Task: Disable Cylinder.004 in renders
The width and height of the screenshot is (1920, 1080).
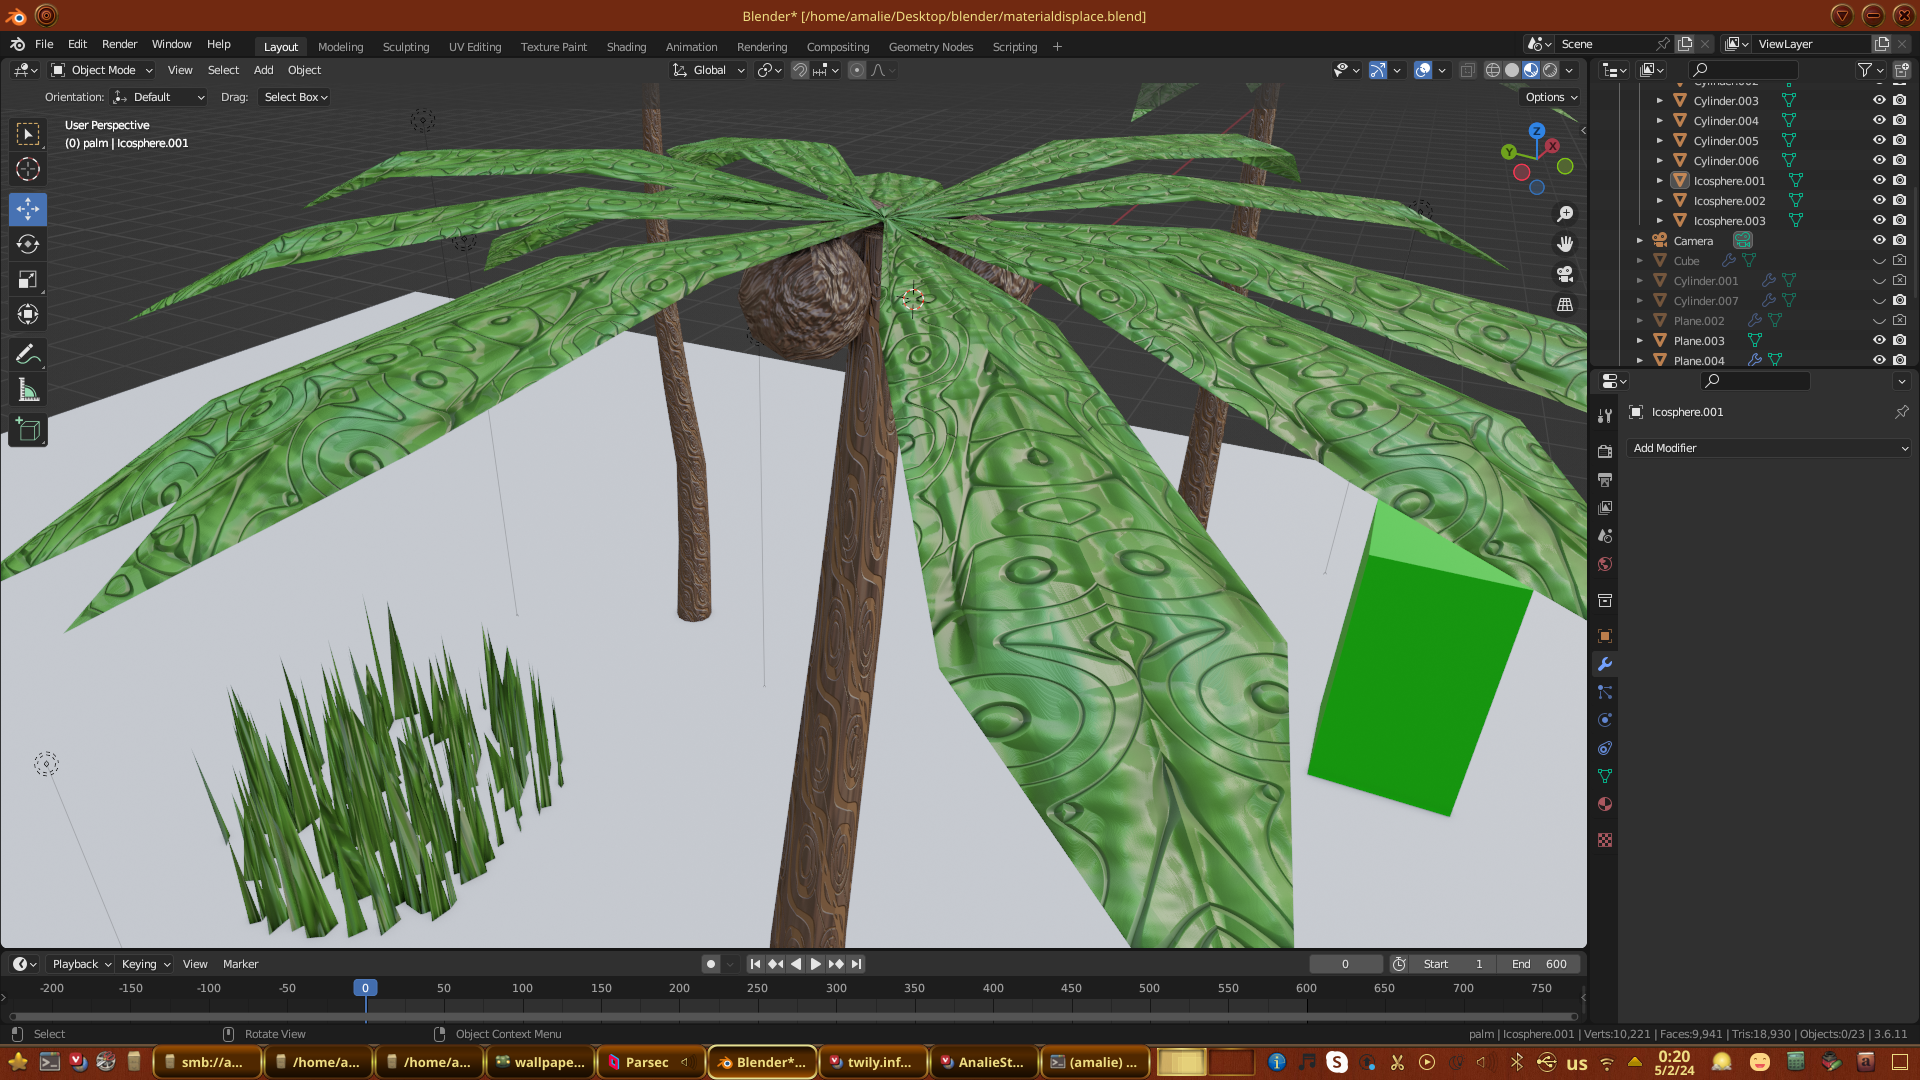Action: (1900, 121)
